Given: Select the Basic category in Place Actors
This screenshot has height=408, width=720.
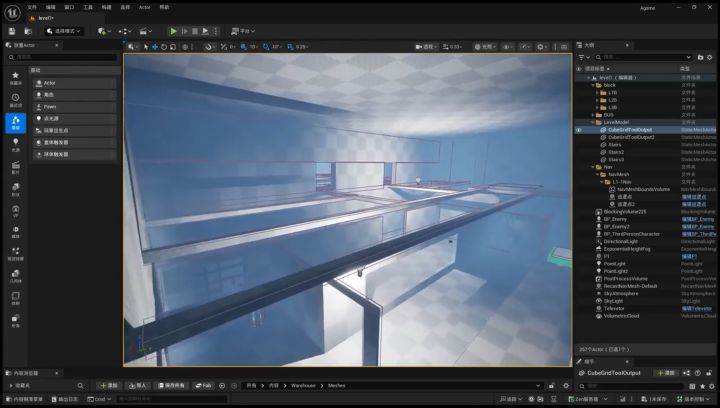Looking at the screenshot, I should click(16, 123).
